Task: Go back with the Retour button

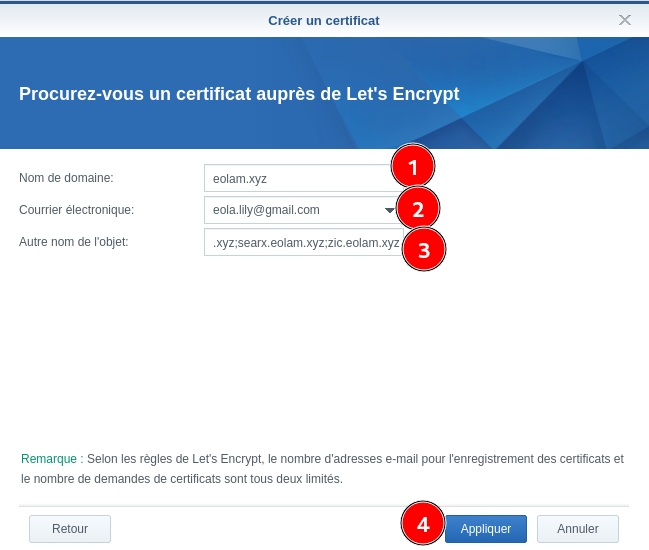Action: [70, 529]
